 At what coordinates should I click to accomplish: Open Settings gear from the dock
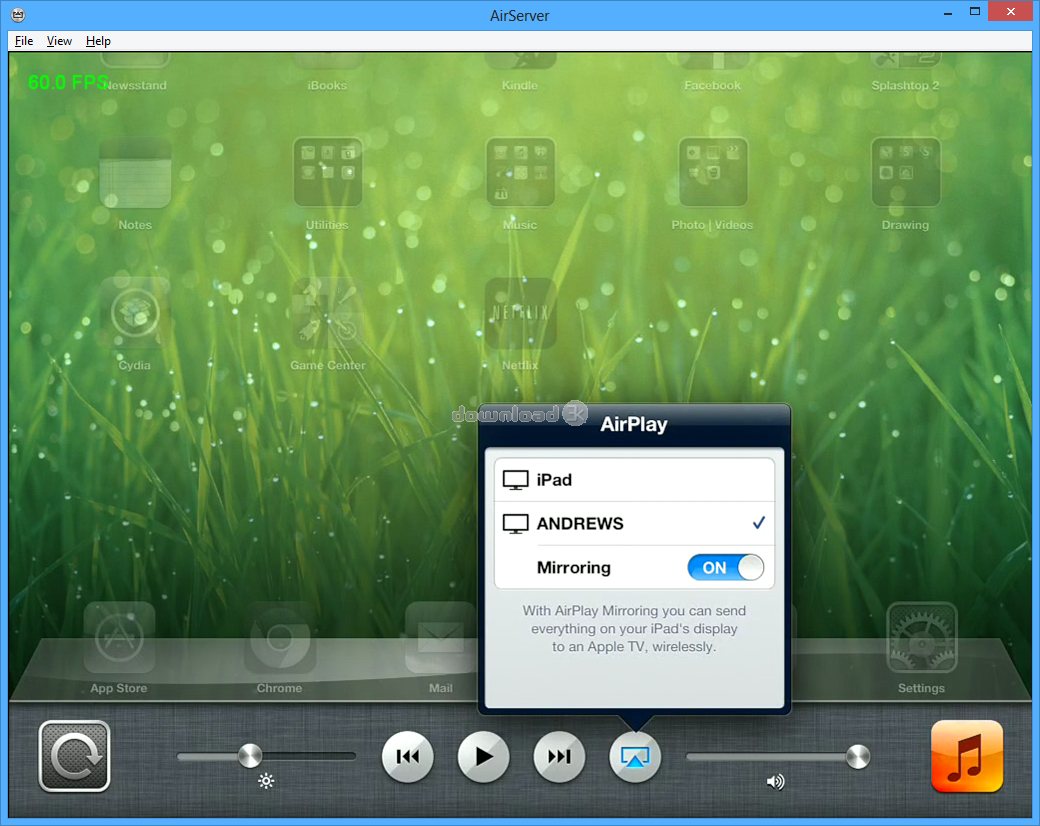(x=922, y=638)
